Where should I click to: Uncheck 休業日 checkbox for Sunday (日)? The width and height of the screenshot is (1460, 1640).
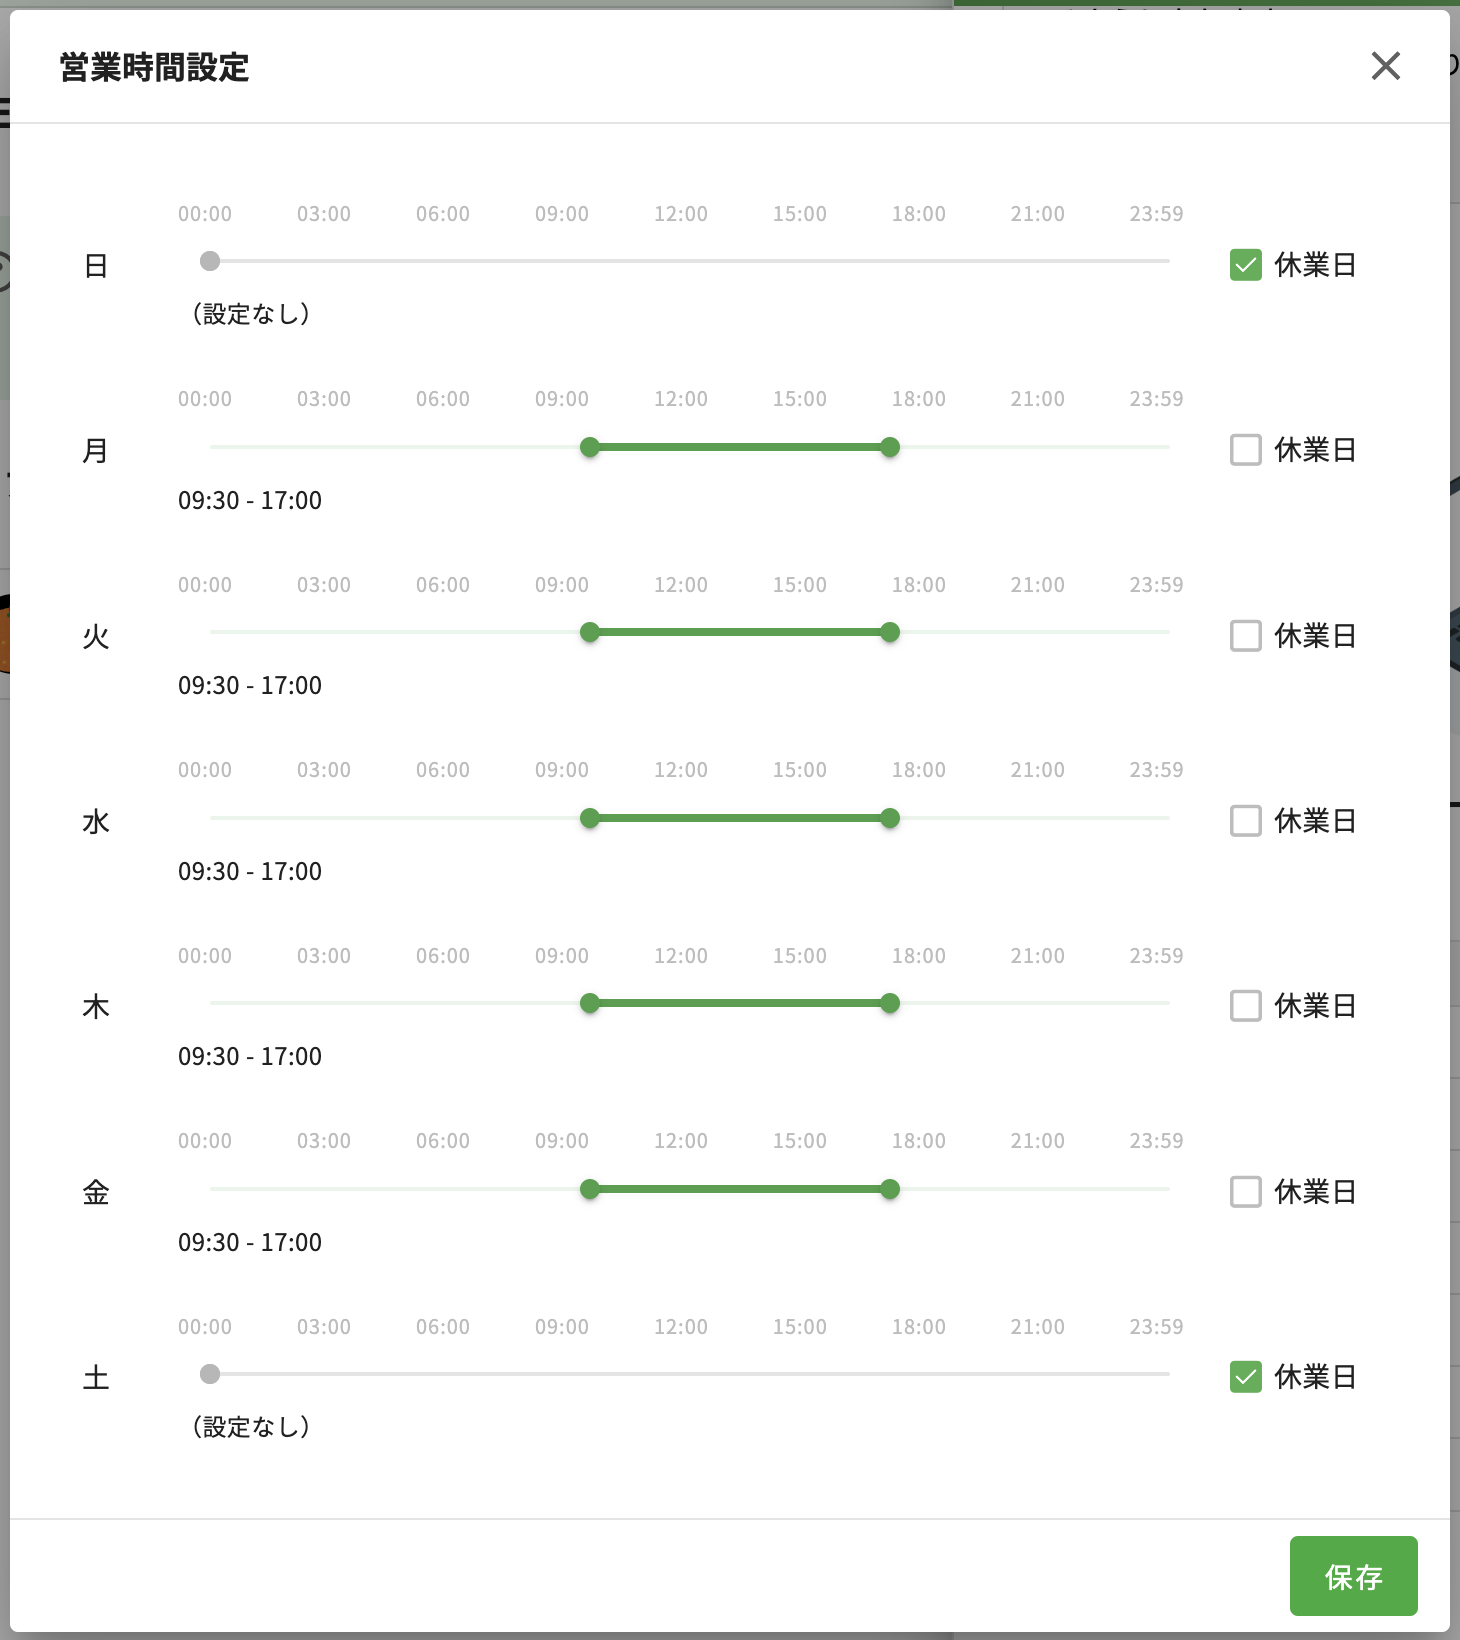[1246, 265]
